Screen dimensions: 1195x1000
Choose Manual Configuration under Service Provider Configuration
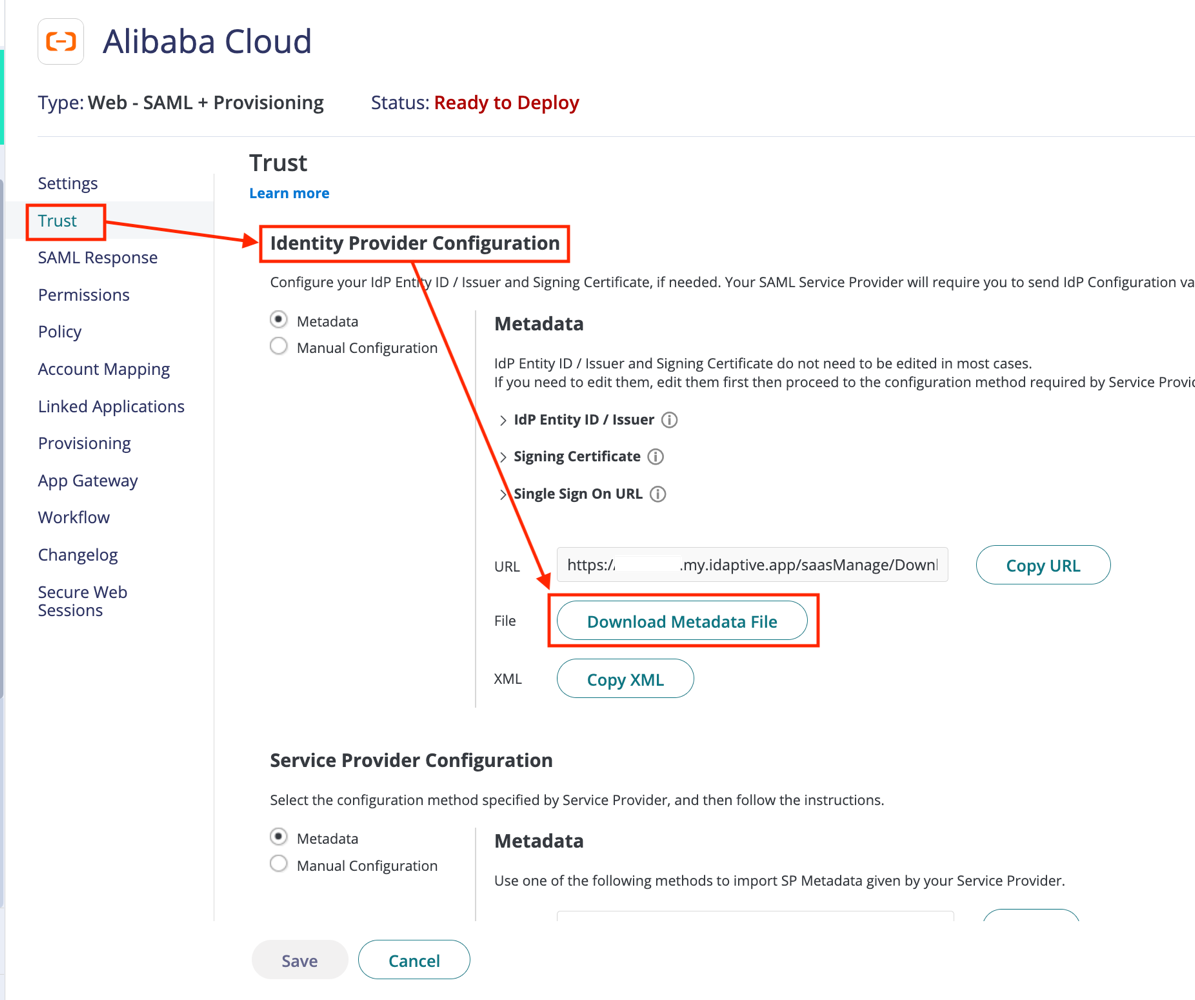(278, 864)
